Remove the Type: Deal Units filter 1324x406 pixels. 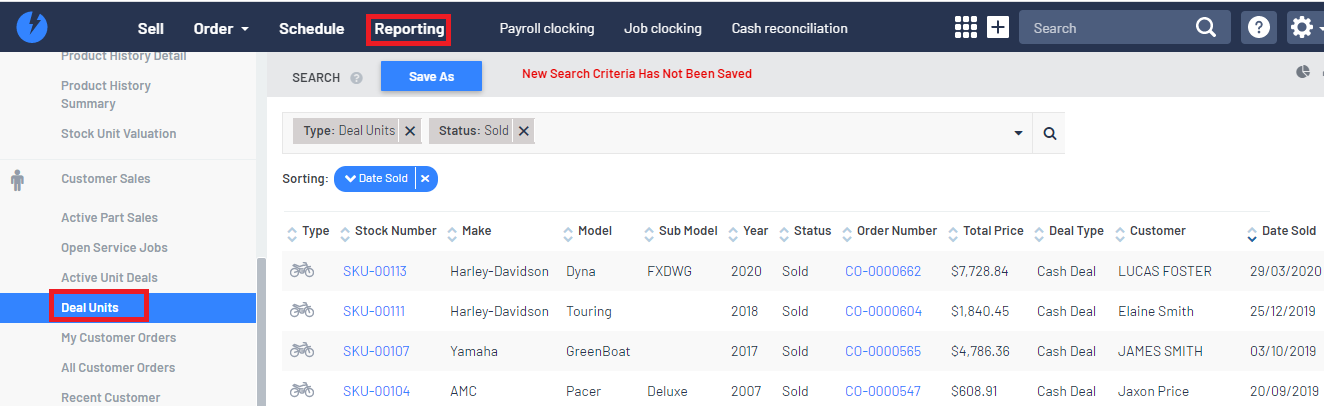click(410, 131)
